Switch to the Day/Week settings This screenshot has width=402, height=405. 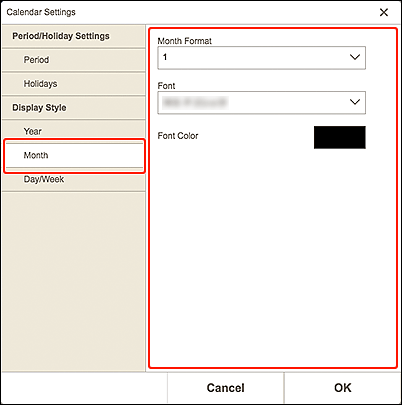[74, 180]
